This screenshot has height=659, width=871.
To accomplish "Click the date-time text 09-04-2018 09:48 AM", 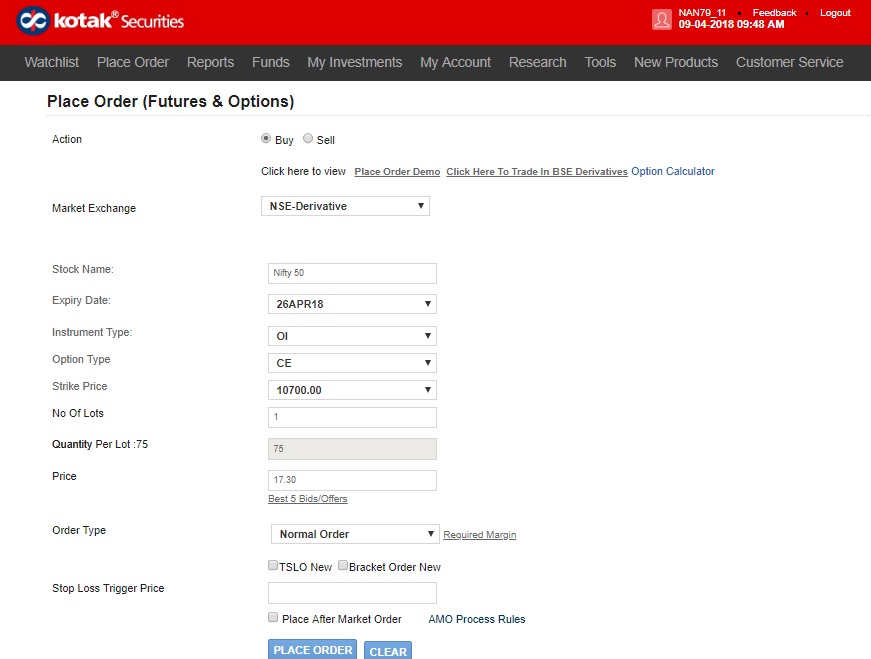I will (x=731, y=24).
